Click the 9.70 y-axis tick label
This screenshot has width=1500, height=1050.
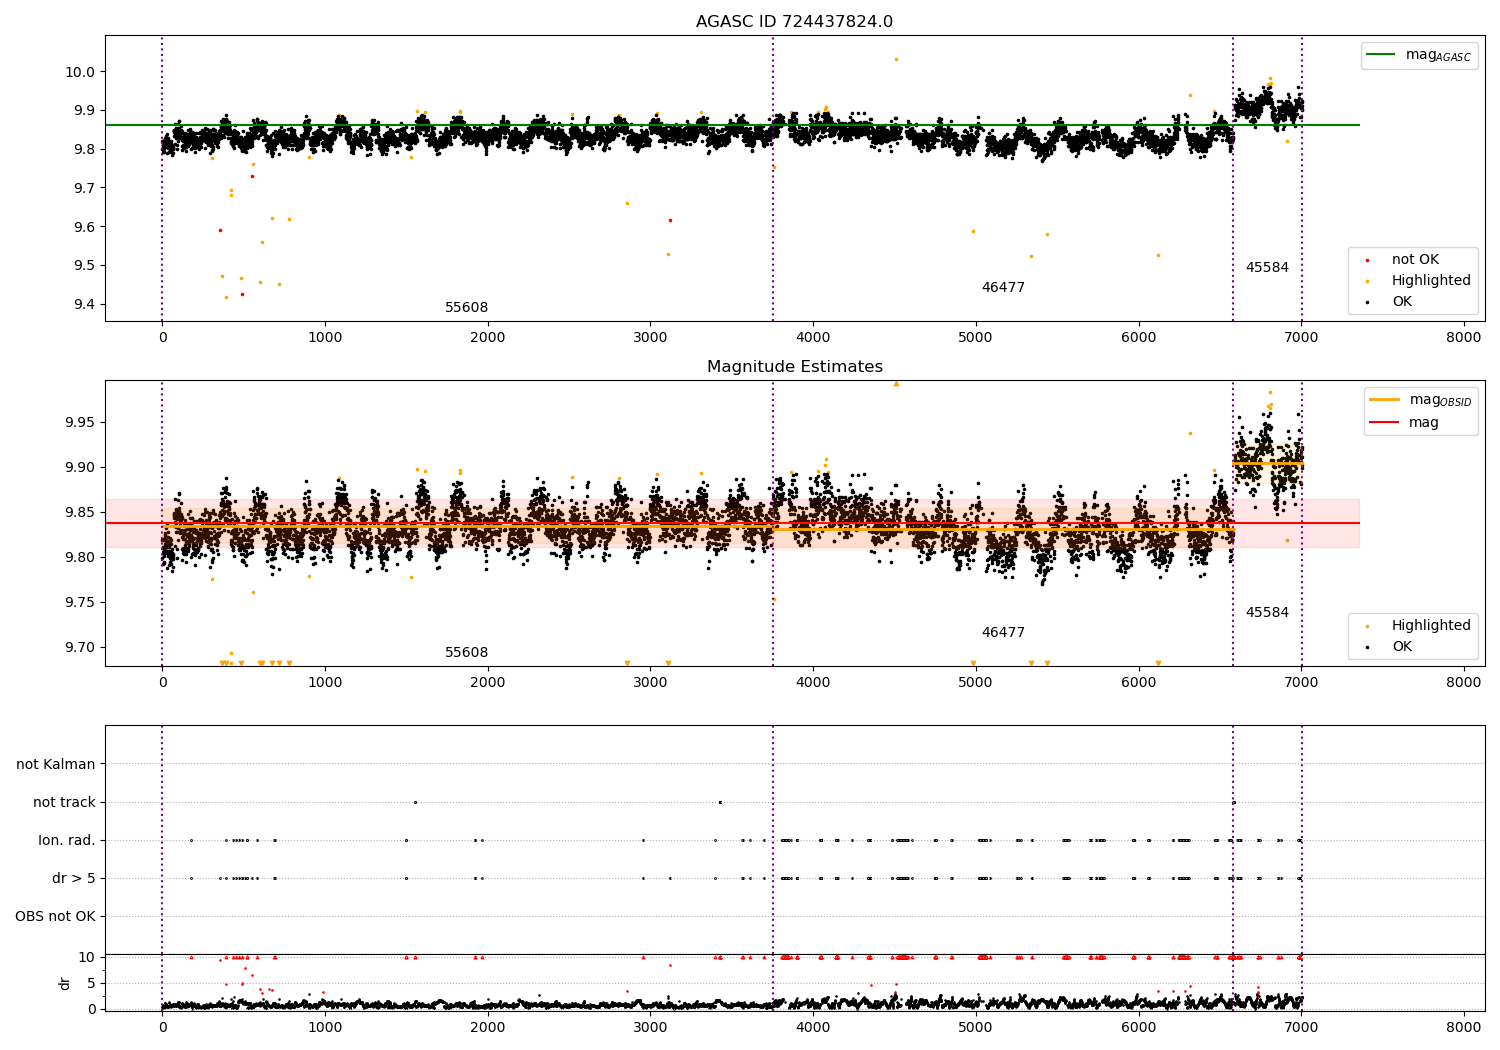pyautogui.click(x=82, y=648)
